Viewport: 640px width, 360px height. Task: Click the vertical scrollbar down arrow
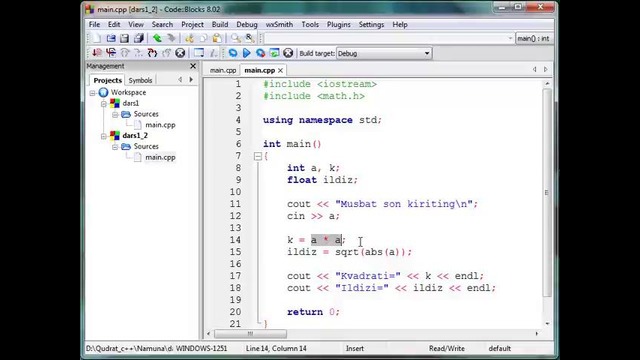tap(547, 324)
